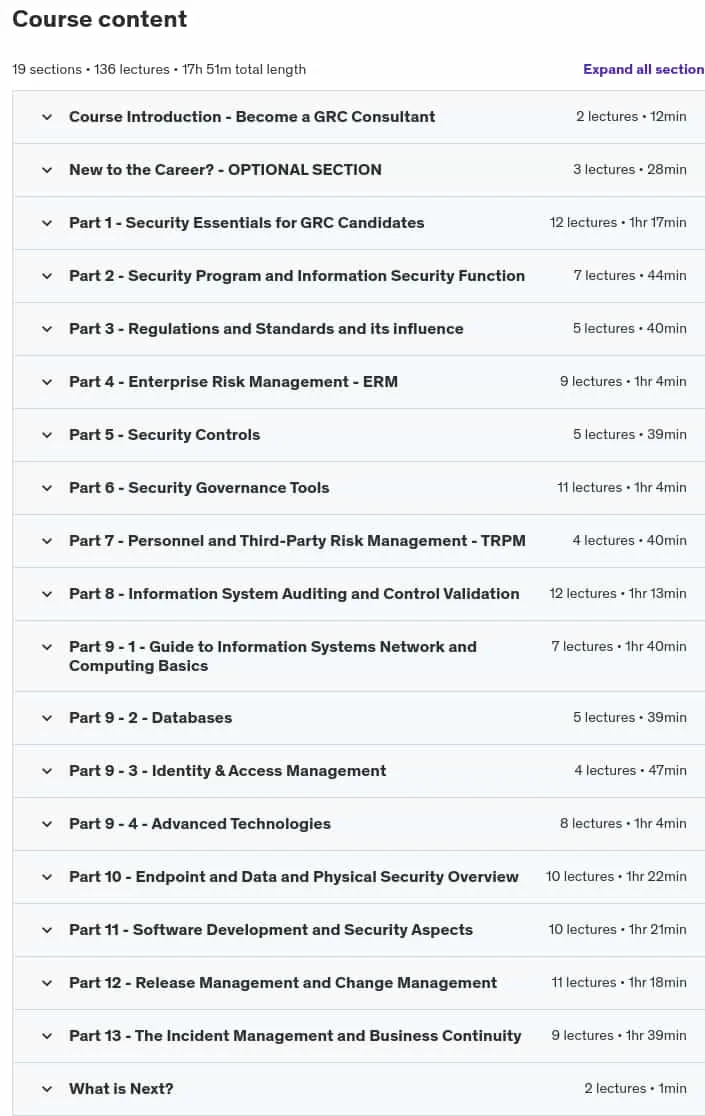Expand all sections of the course
This screenshot has height=1116, width=705.
643,69
